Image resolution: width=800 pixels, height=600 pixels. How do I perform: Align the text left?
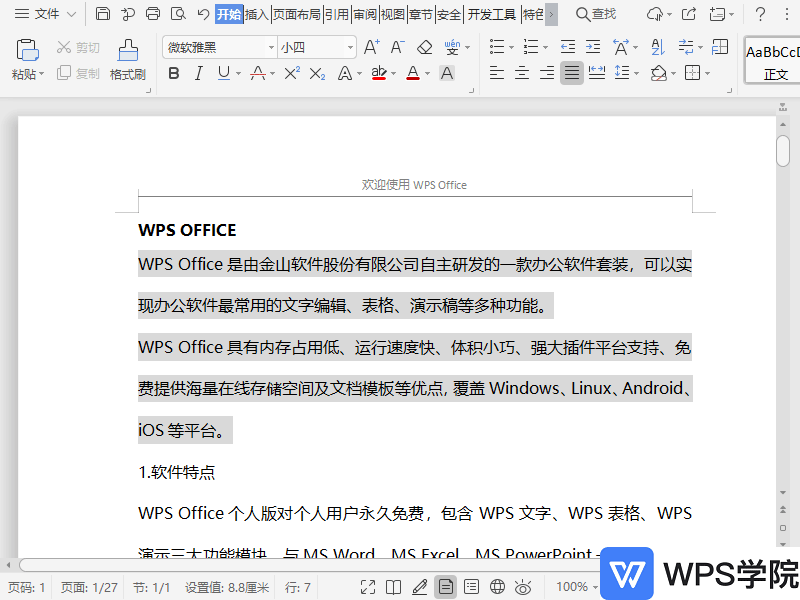coord(496,73)
